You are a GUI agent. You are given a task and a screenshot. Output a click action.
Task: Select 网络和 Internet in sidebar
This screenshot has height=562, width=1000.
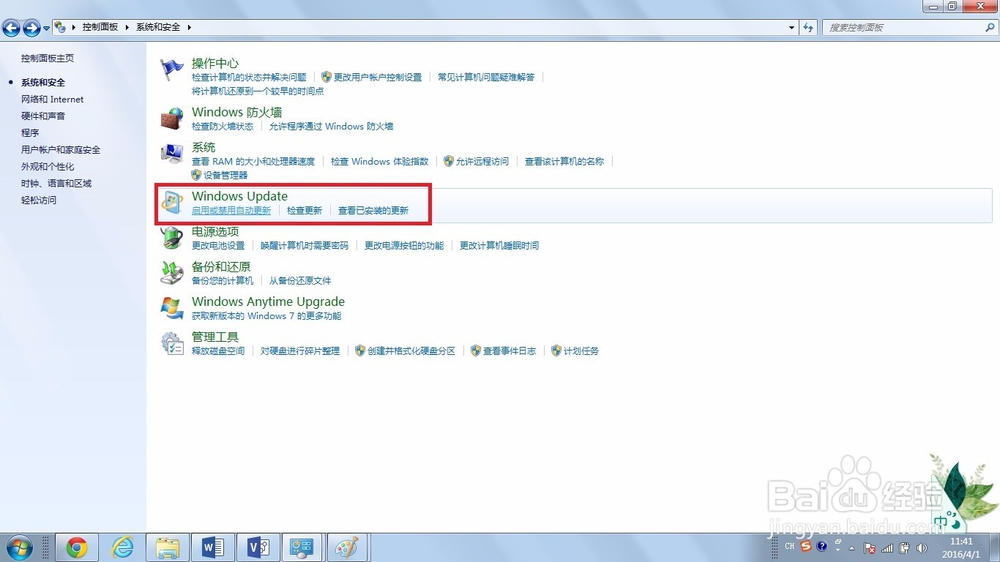(x=52, y=100)
